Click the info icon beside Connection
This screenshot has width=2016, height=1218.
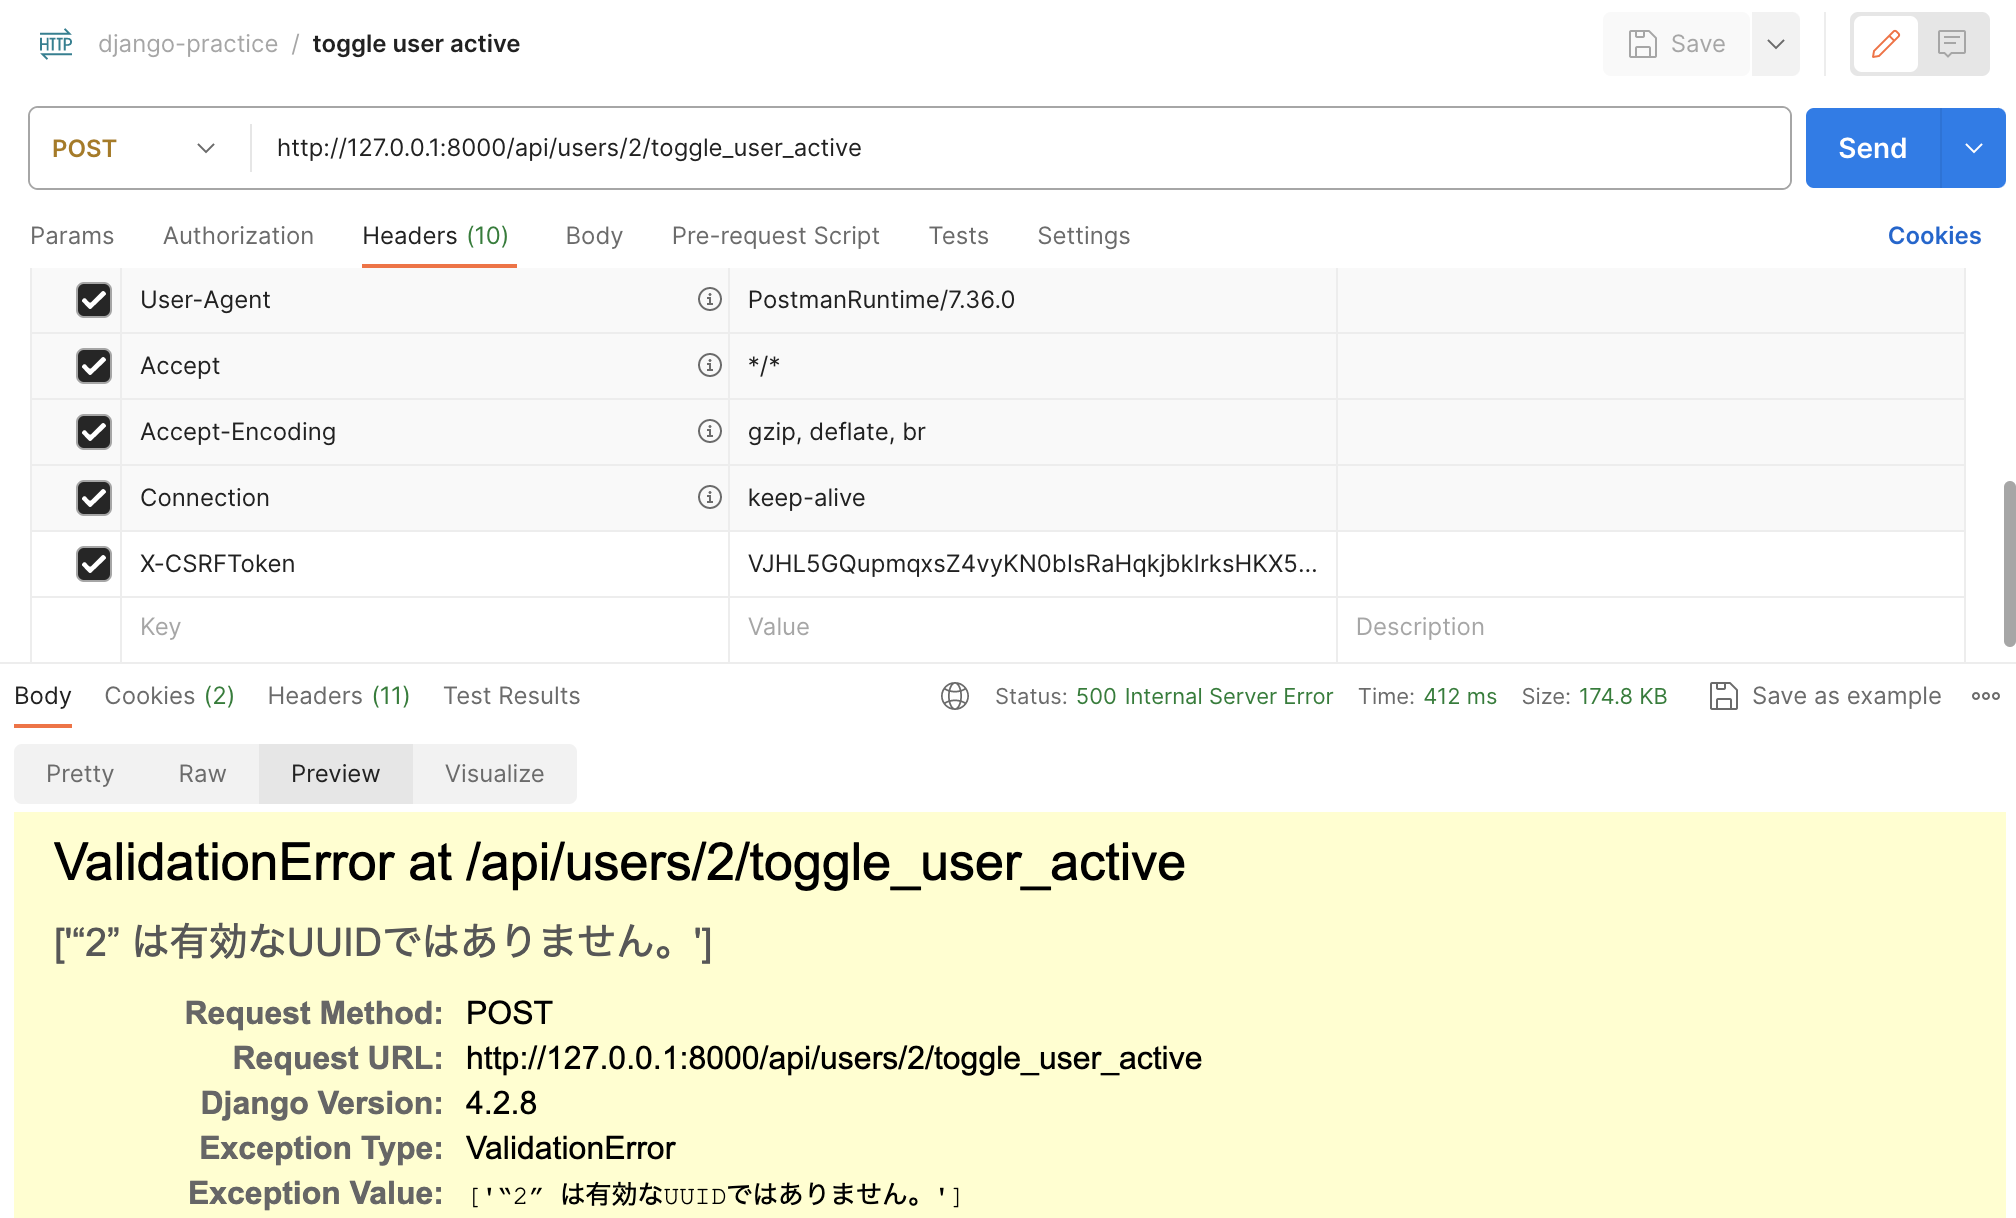(709, 497)
